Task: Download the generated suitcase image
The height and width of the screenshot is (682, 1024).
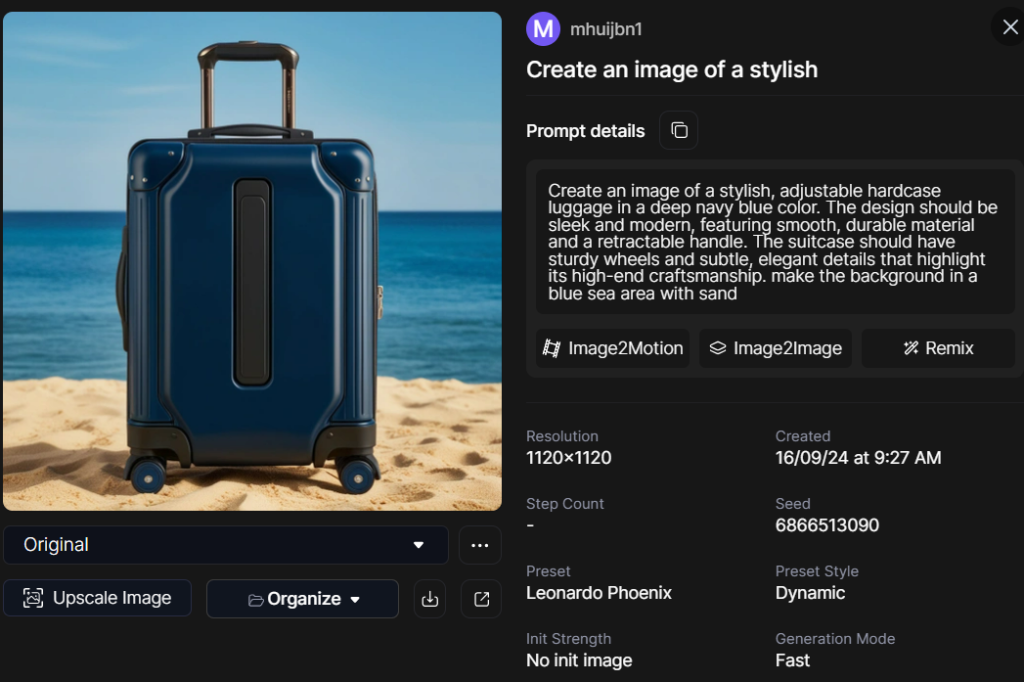Action: (430, 599)
